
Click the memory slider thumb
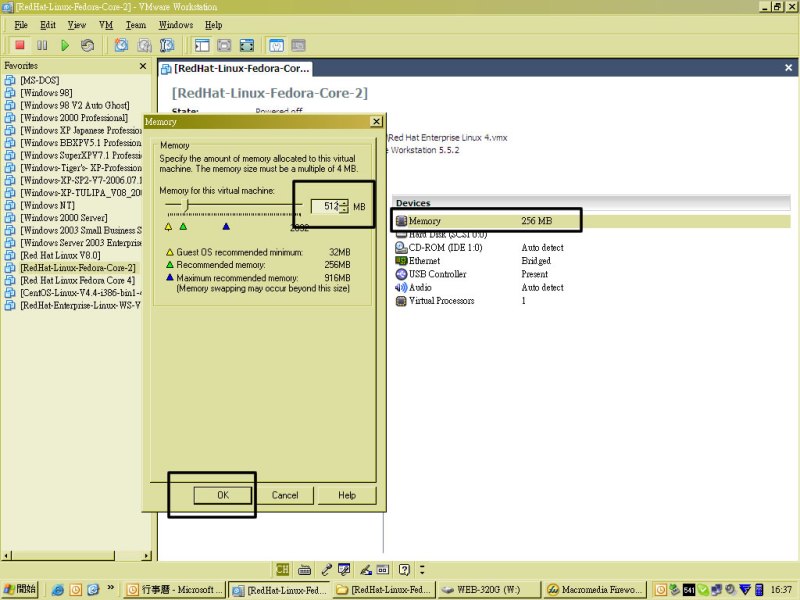point(187,205)
